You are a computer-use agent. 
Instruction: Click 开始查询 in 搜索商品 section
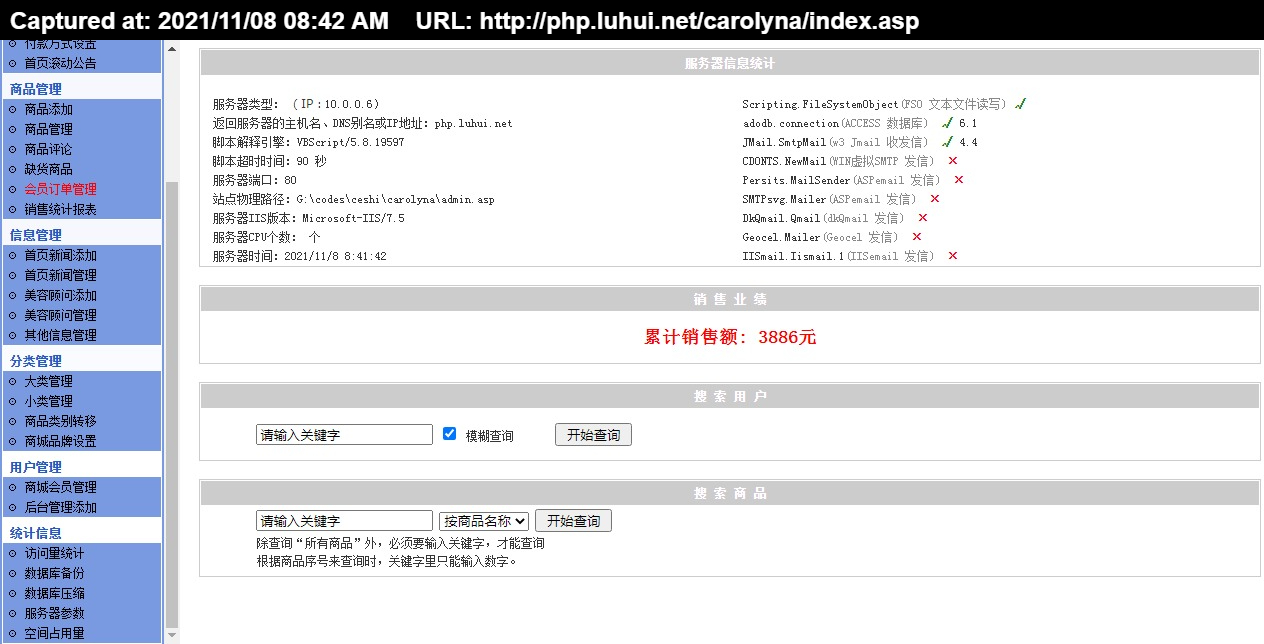coord(573,521)
